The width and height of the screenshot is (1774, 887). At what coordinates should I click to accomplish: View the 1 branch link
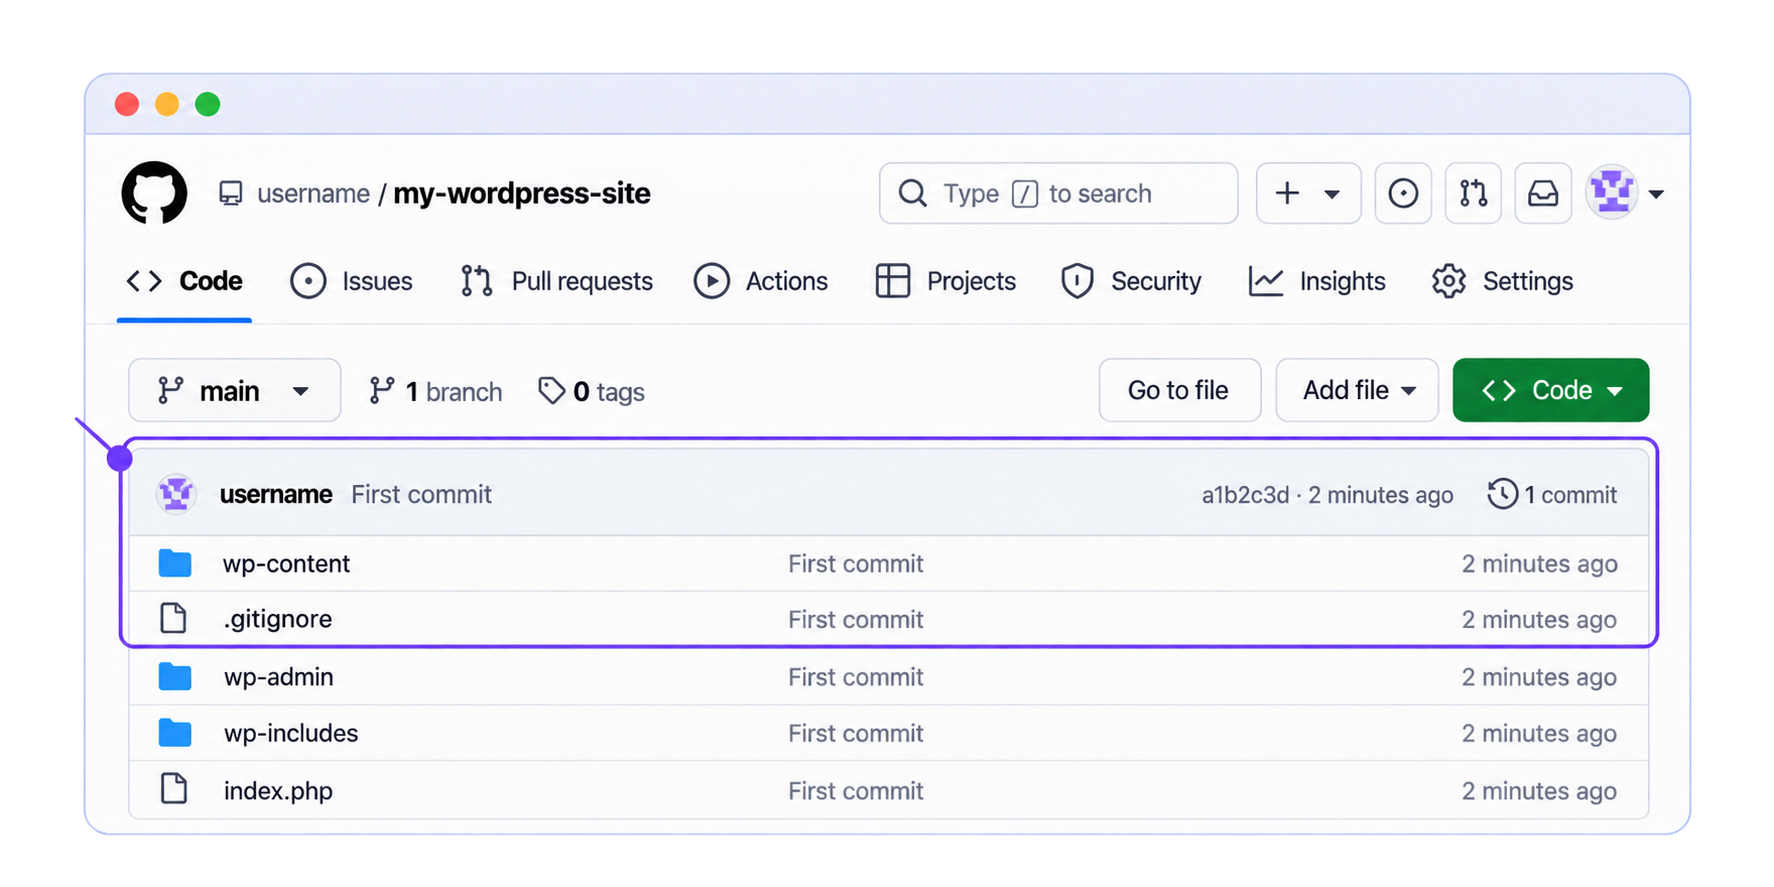pos(436,391)
